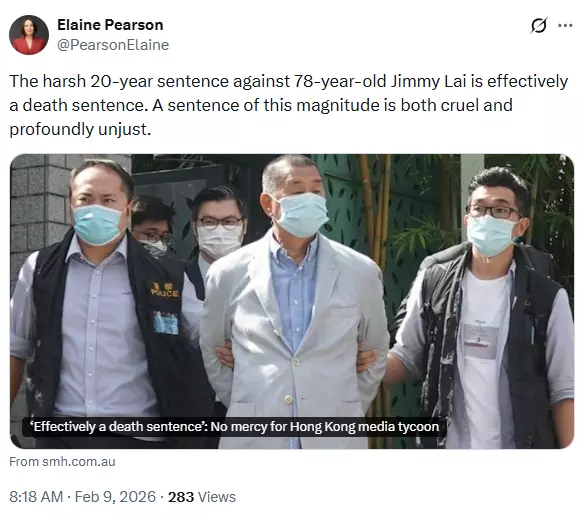Click the words 'profoundly unjust' in the post
The image size is (583, 519).
click(x=78, y=129)
